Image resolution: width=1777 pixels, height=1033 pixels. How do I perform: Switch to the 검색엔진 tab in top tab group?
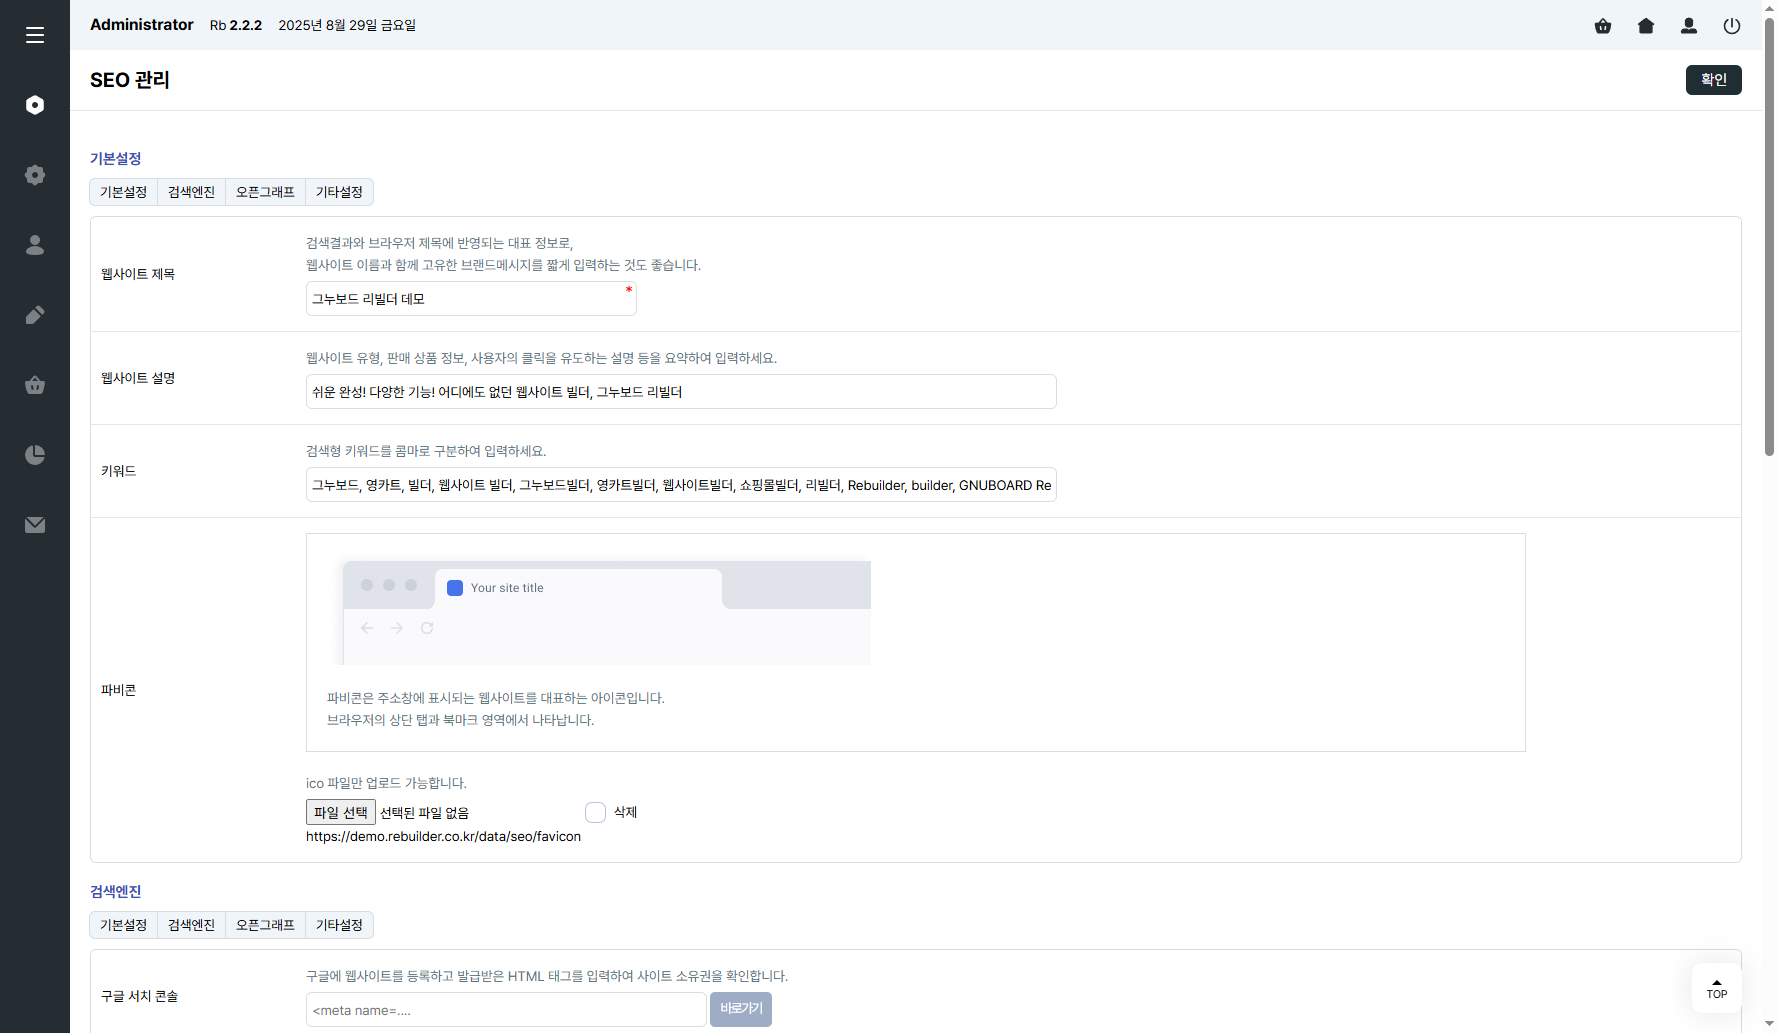(x=191, y=192)
